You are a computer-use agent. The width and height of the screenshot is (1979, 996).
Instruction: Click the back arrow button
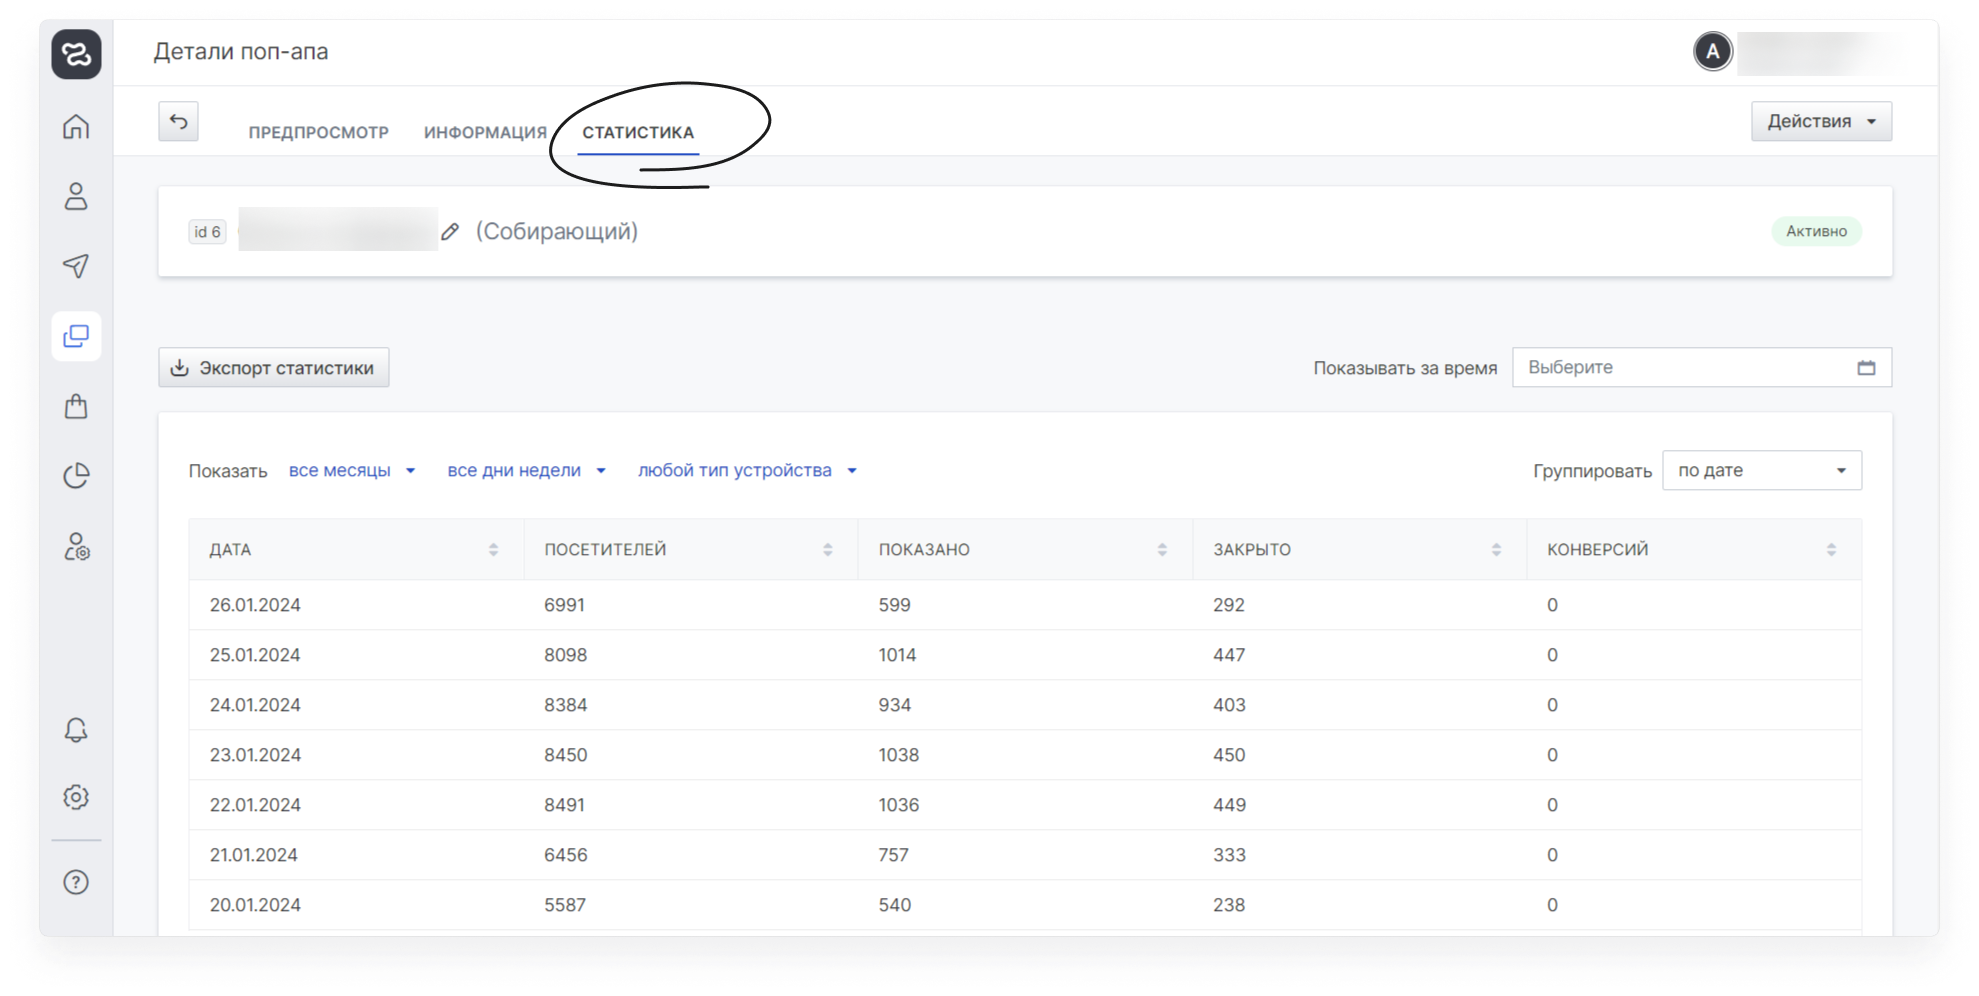[178, 121]
